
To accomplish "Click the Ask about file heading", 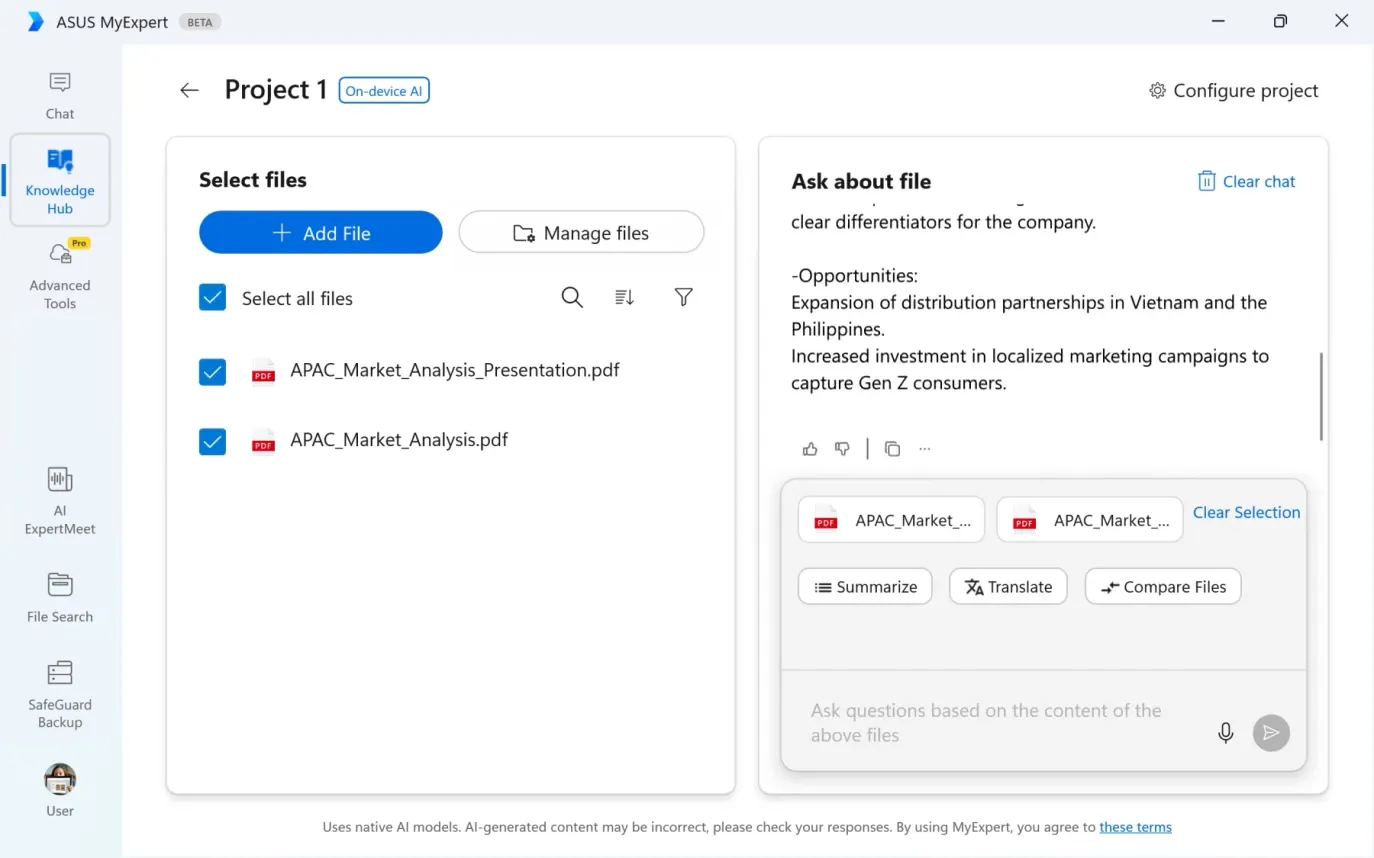I will tap(861, 181).
